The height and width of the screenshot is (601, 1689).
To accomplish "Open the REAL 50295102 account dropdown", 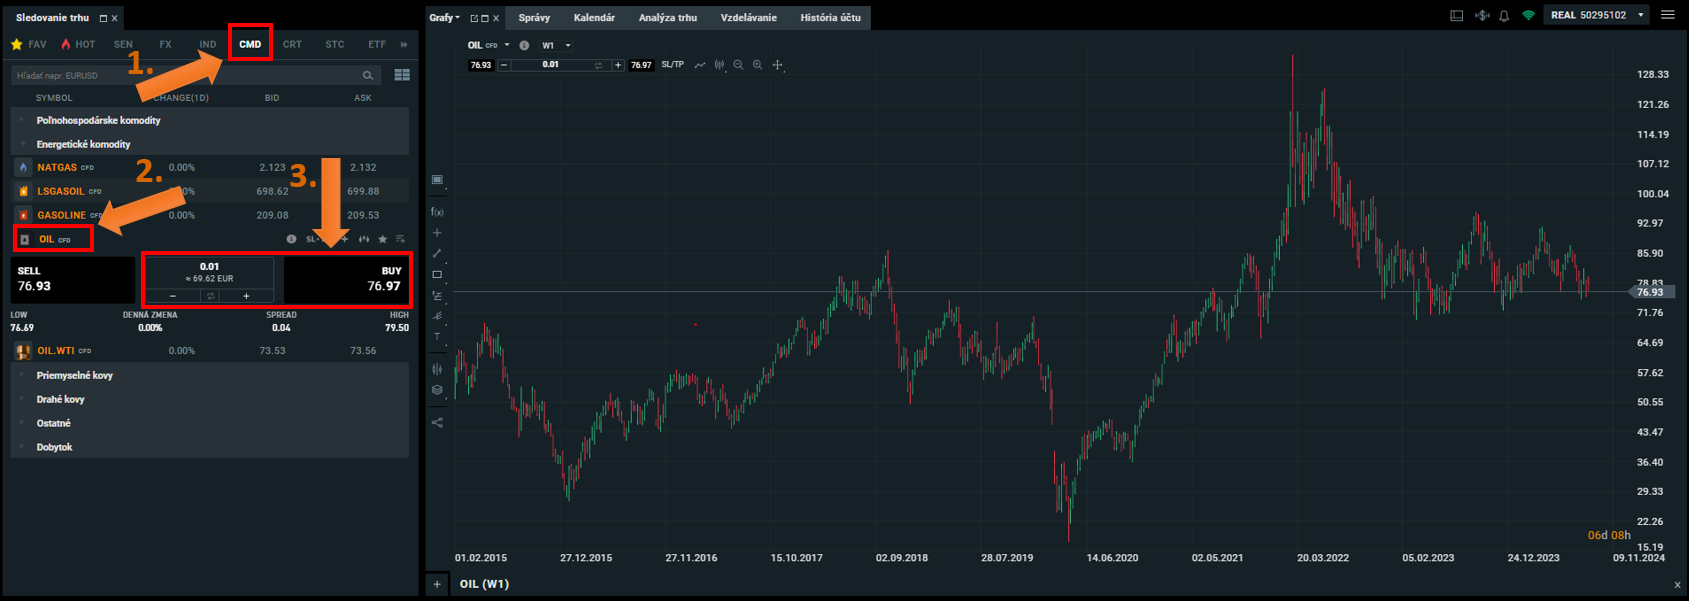I will [1596, 15].
